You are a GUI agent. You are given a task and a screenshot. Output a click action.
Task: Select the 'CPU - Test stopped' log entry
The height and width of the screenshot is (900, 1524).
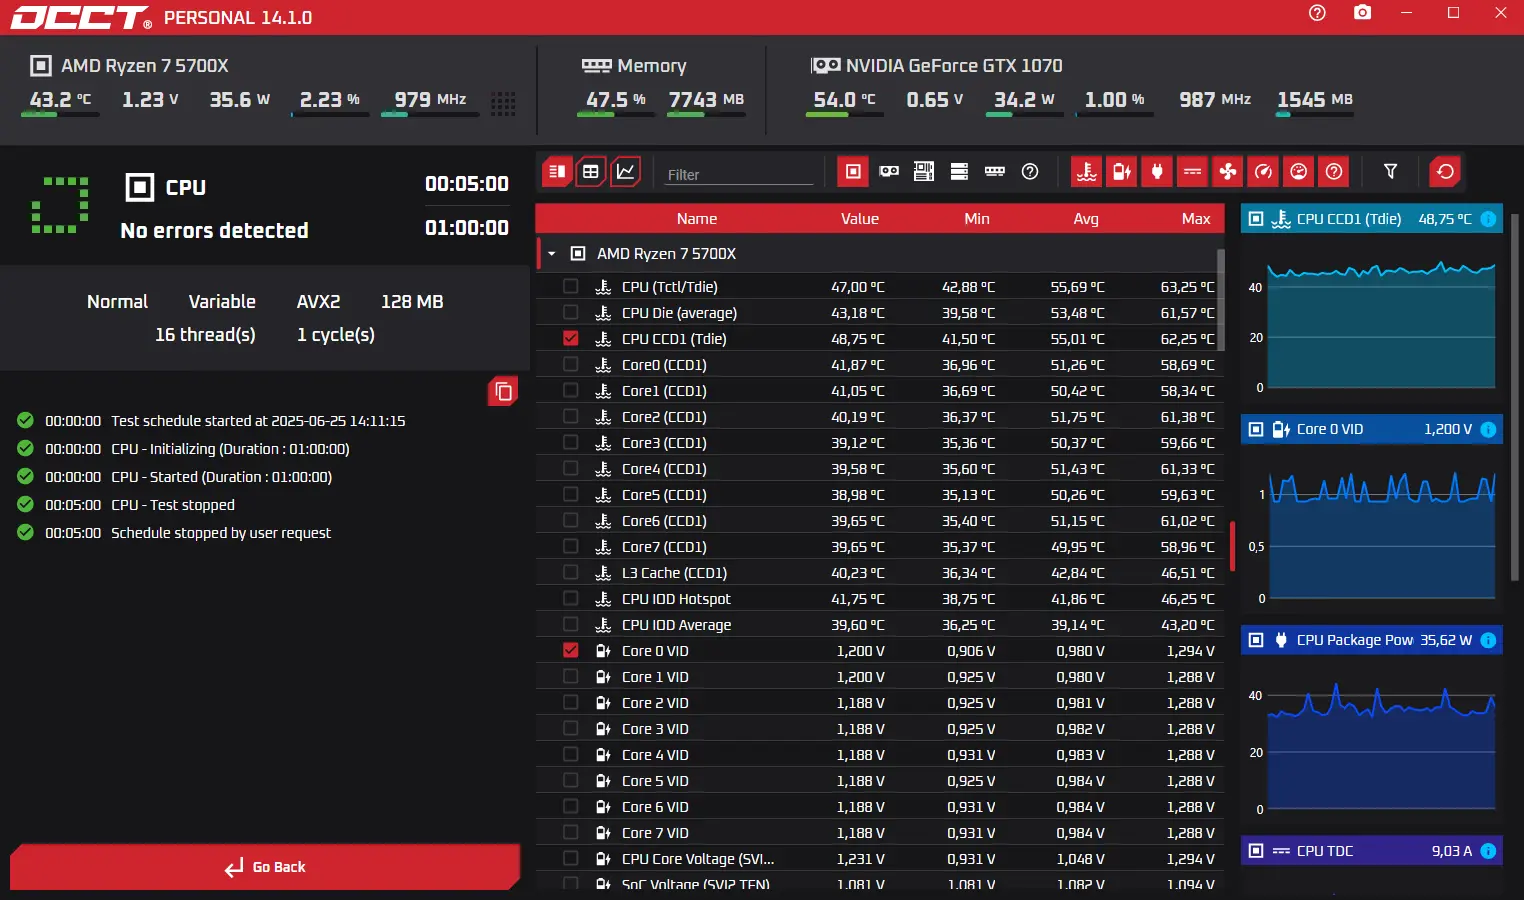173,505
